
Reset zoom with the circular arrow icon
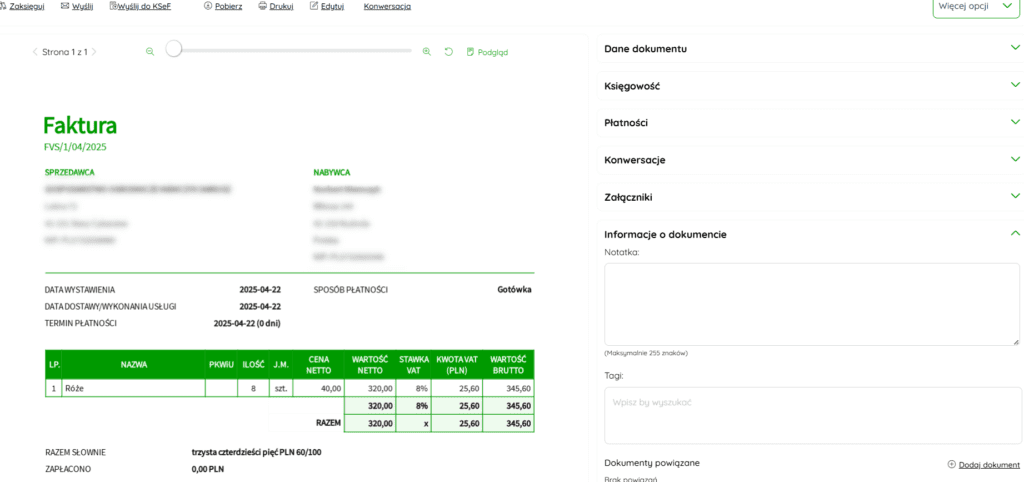[x=449, y=52]
